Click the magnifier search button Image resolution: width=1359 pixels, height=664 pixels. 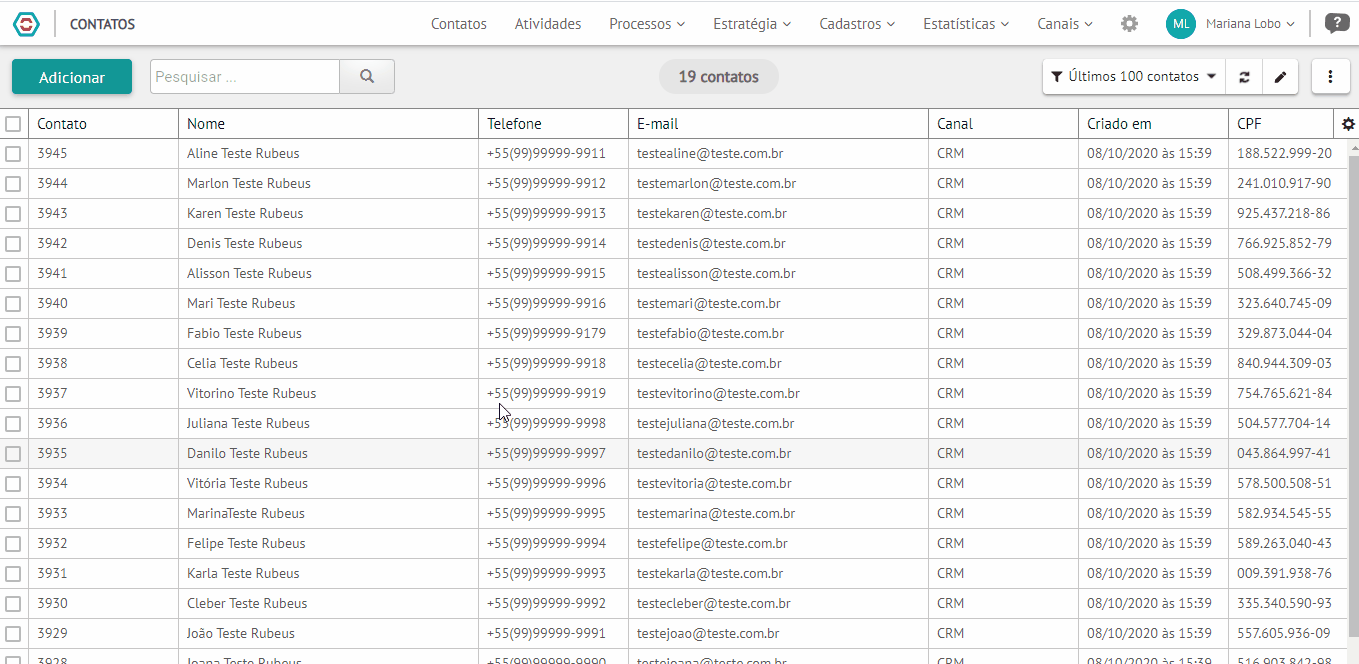pyautogui.click(x=367, y=76)
